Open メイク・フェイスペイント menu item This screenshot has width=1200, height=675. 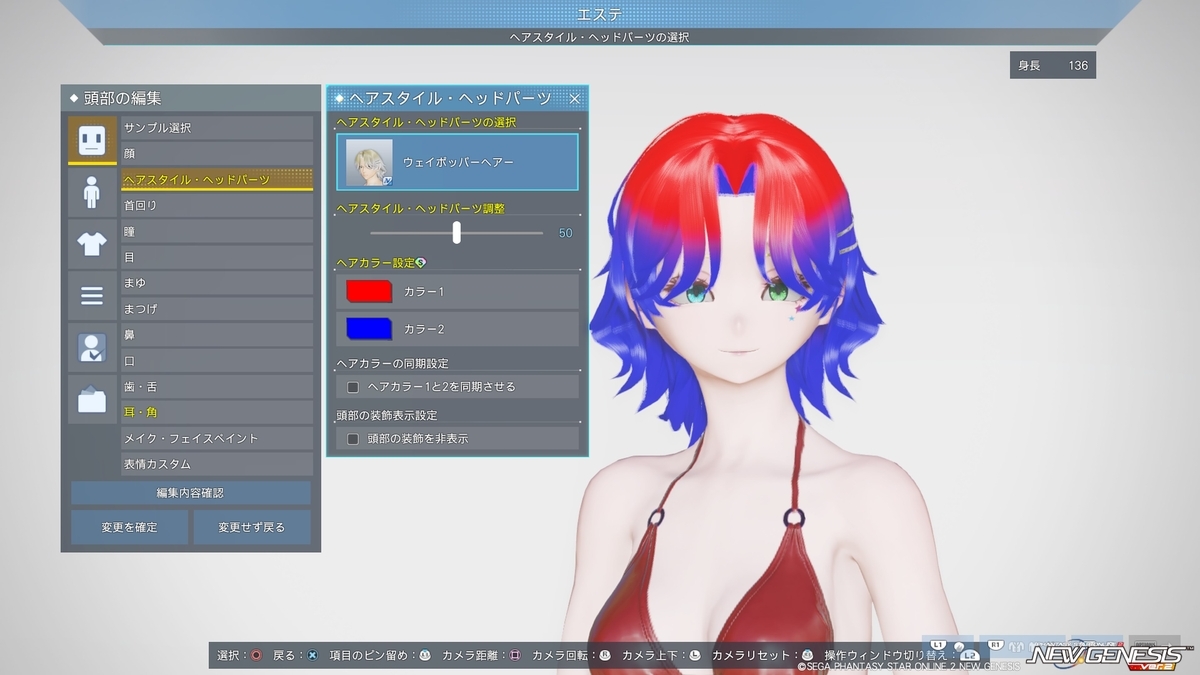coord(217,438)
